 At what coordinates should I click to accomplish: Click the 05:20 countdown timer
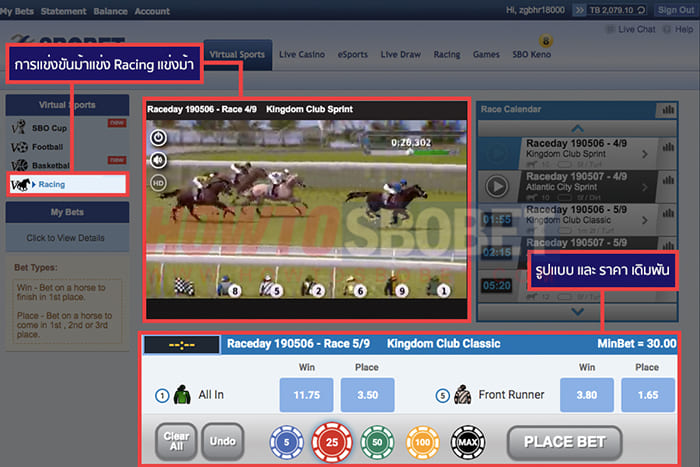click(496, 286)
